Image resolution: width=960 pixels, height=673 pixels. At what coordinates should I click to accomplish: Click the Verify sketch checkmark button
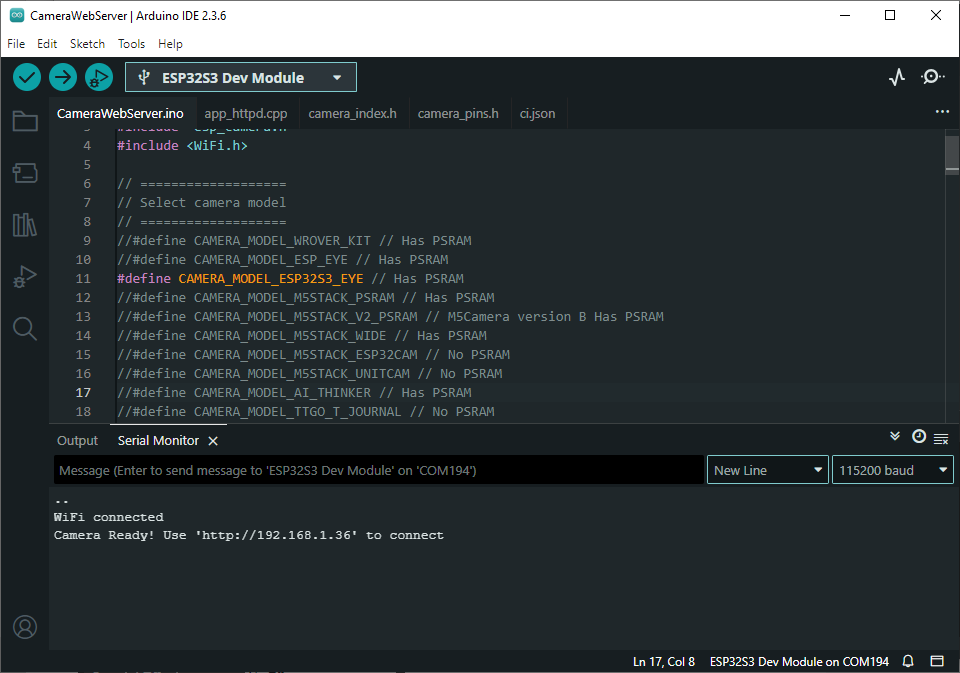(27, 78)
